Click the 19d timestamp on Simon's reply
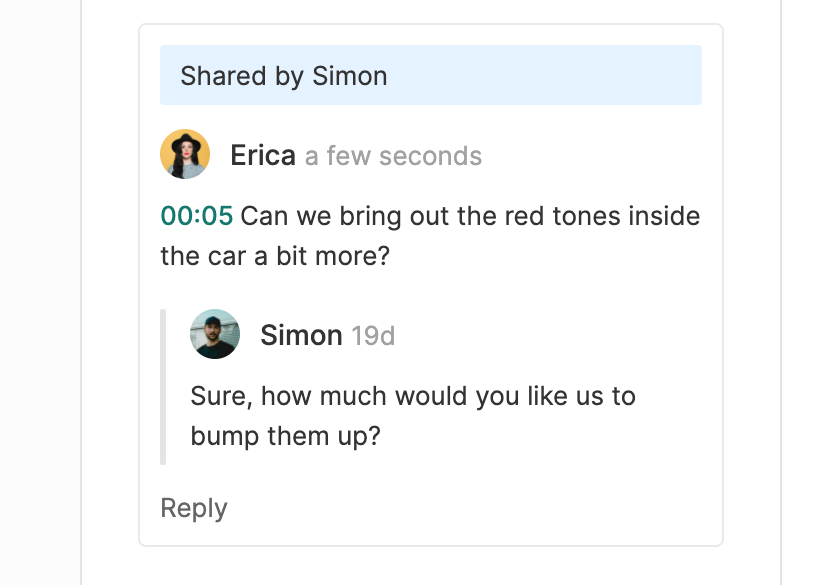 click(x=373, y=336)
